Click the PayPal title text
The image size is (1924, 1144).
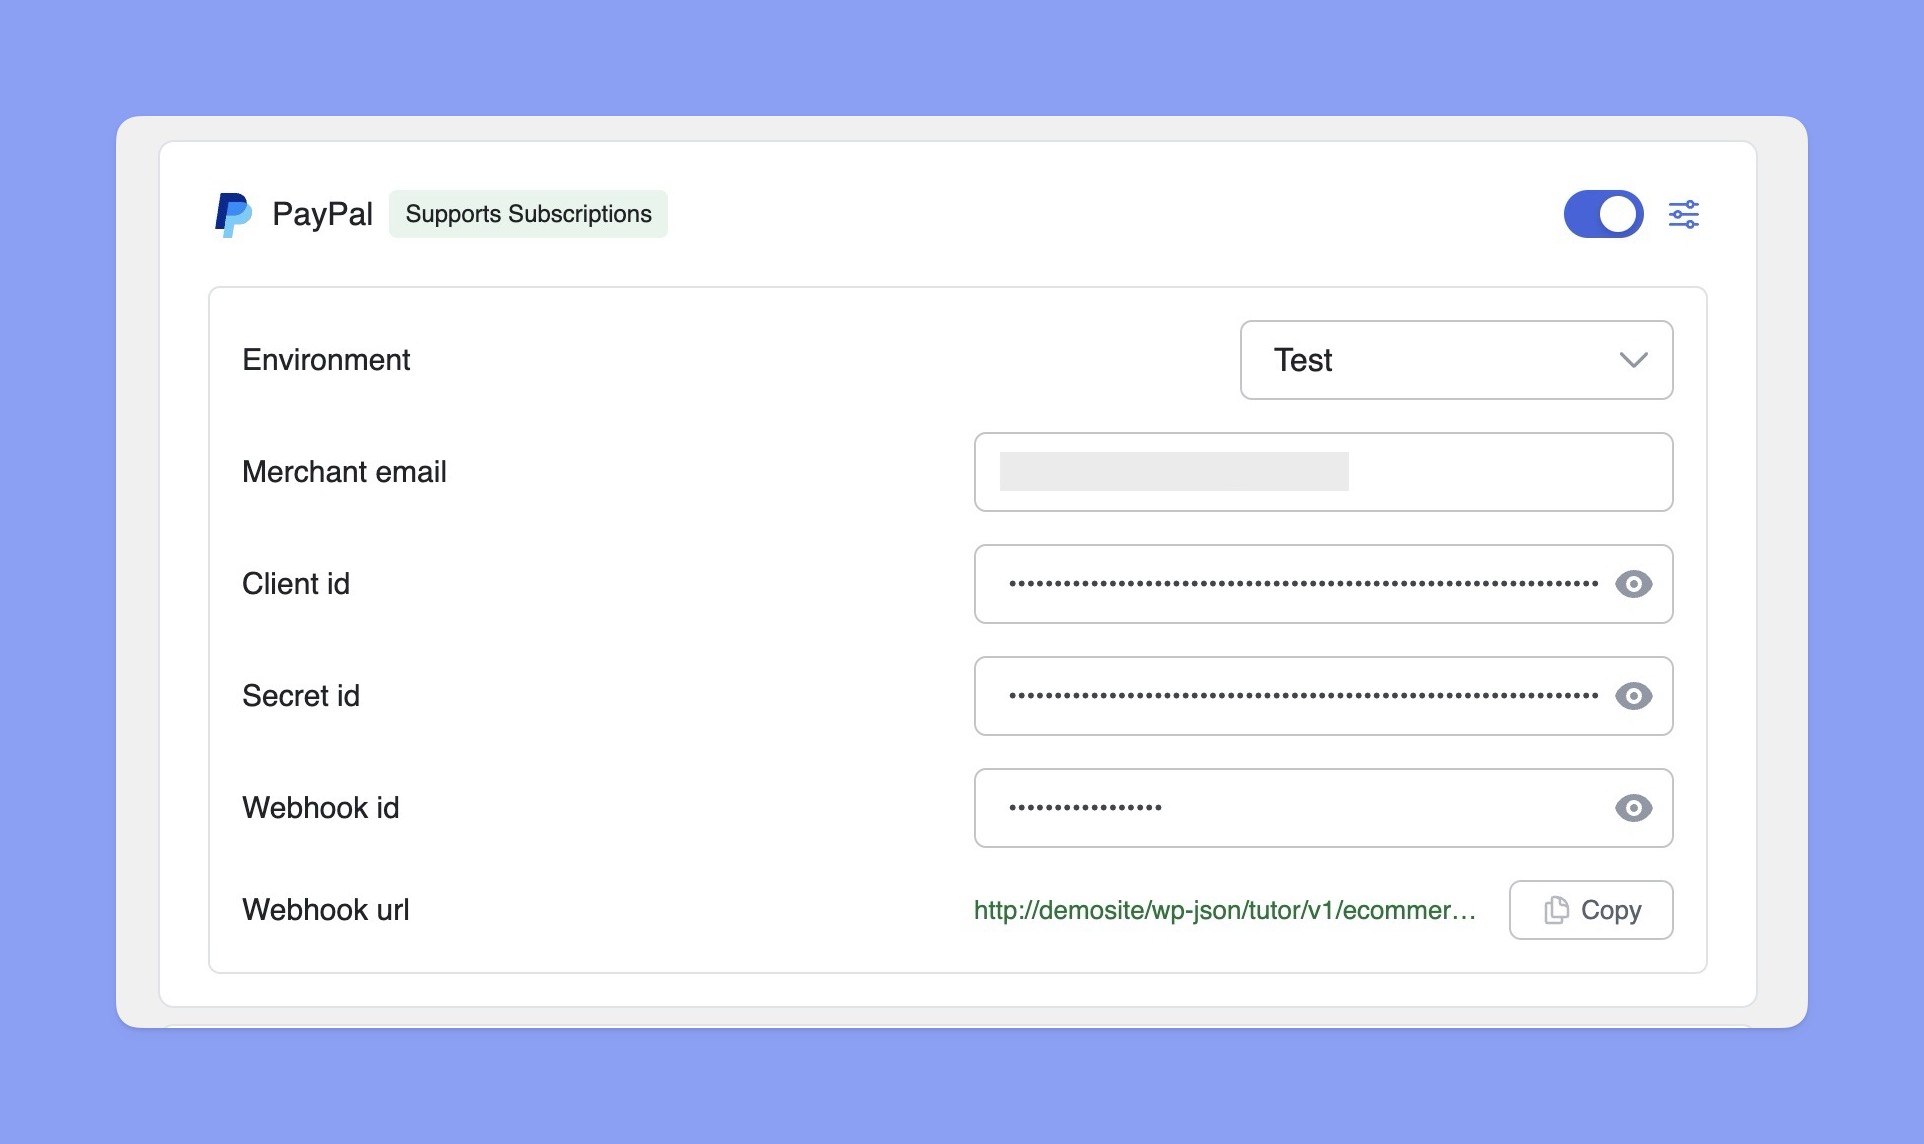click(x=322, y=214)
